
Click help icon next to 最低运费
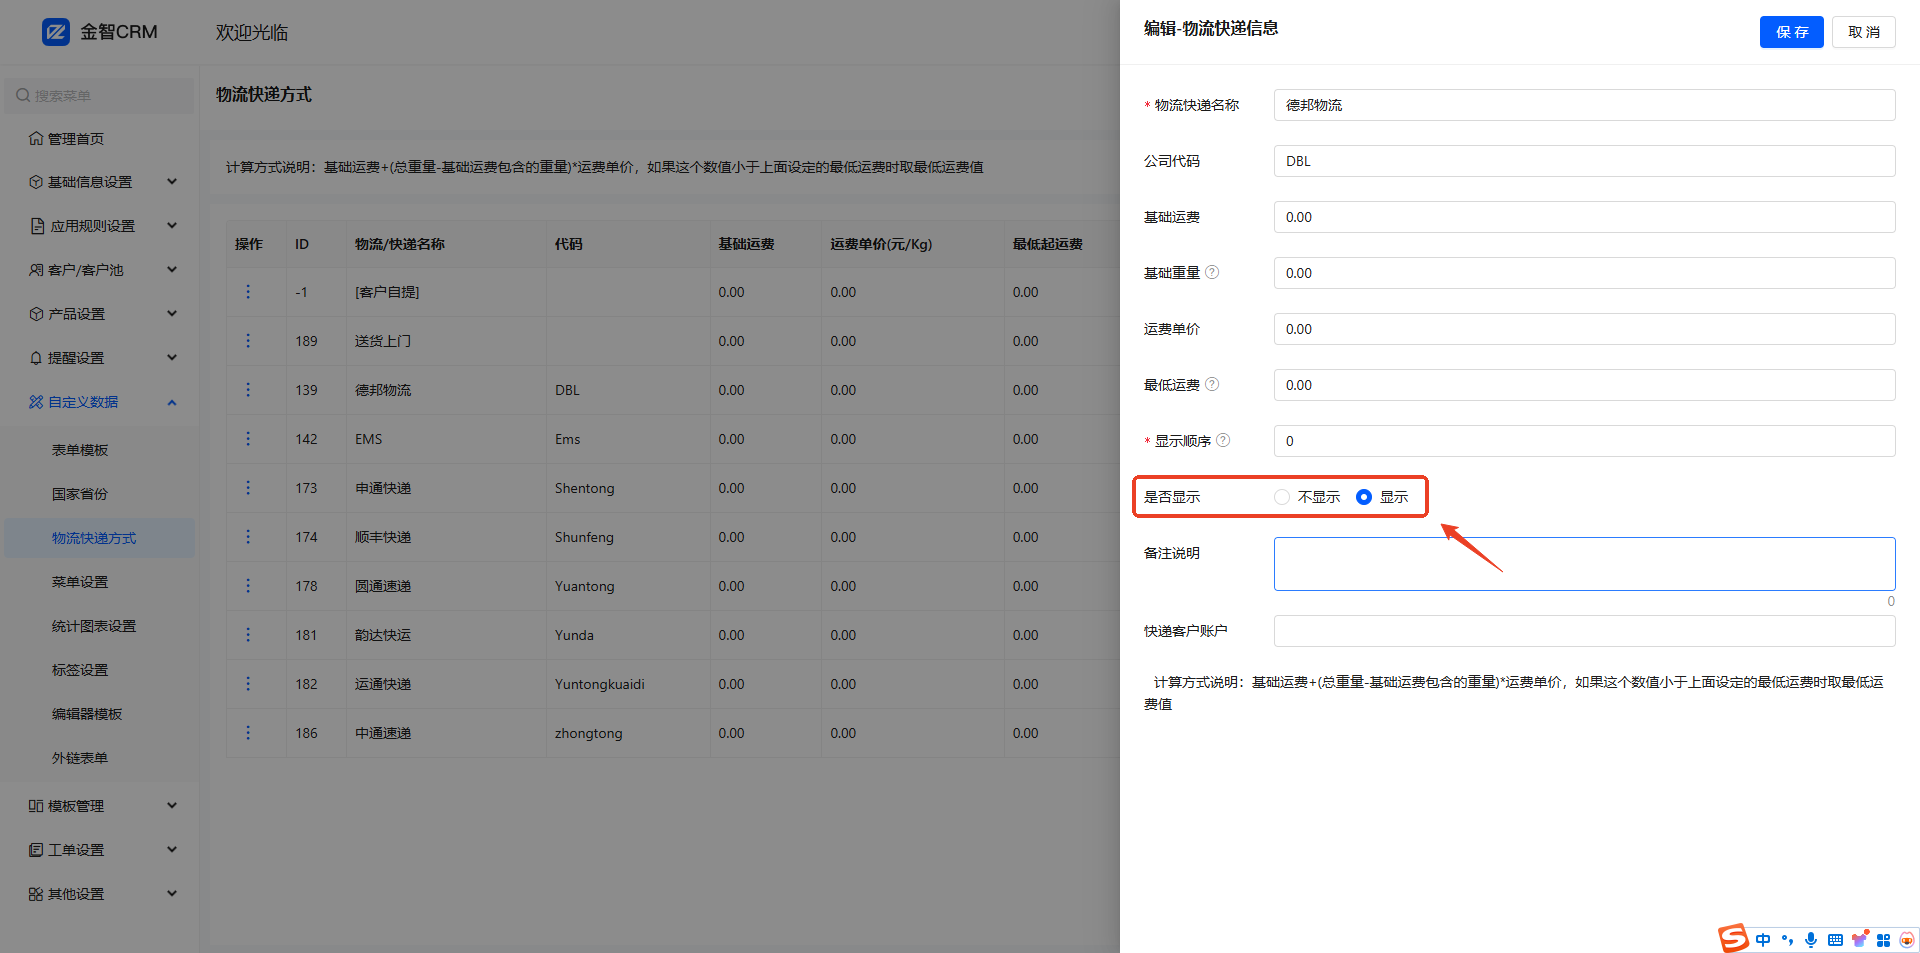1212,384
